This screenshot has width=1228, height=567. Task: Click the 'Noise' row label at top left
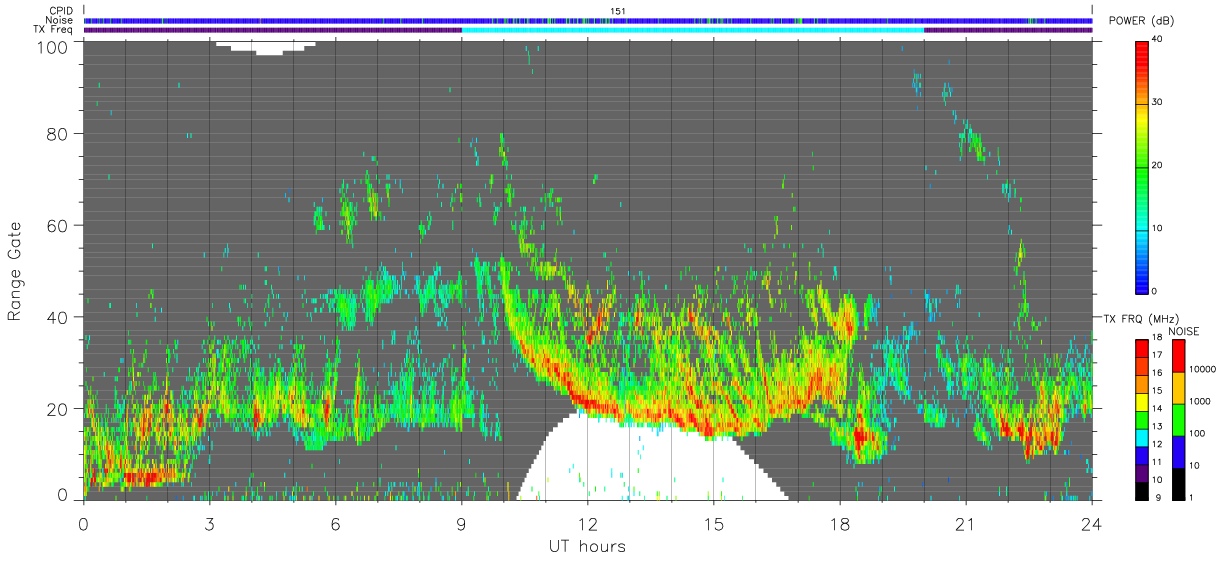point(60,20)
